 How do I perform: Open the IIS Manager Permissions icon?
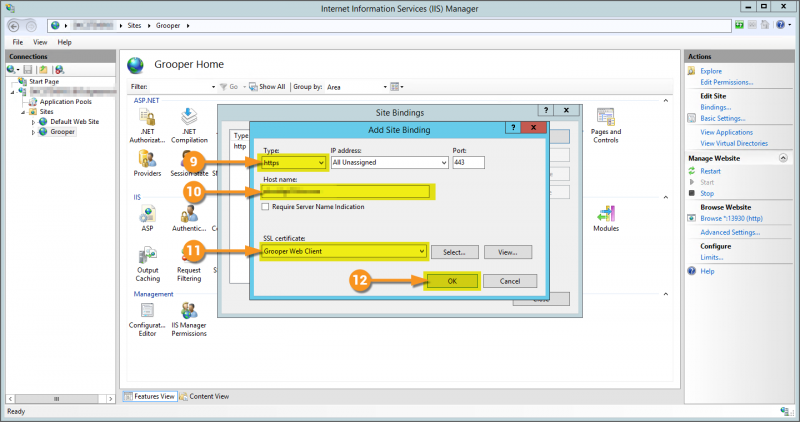[x=189, y=311]
